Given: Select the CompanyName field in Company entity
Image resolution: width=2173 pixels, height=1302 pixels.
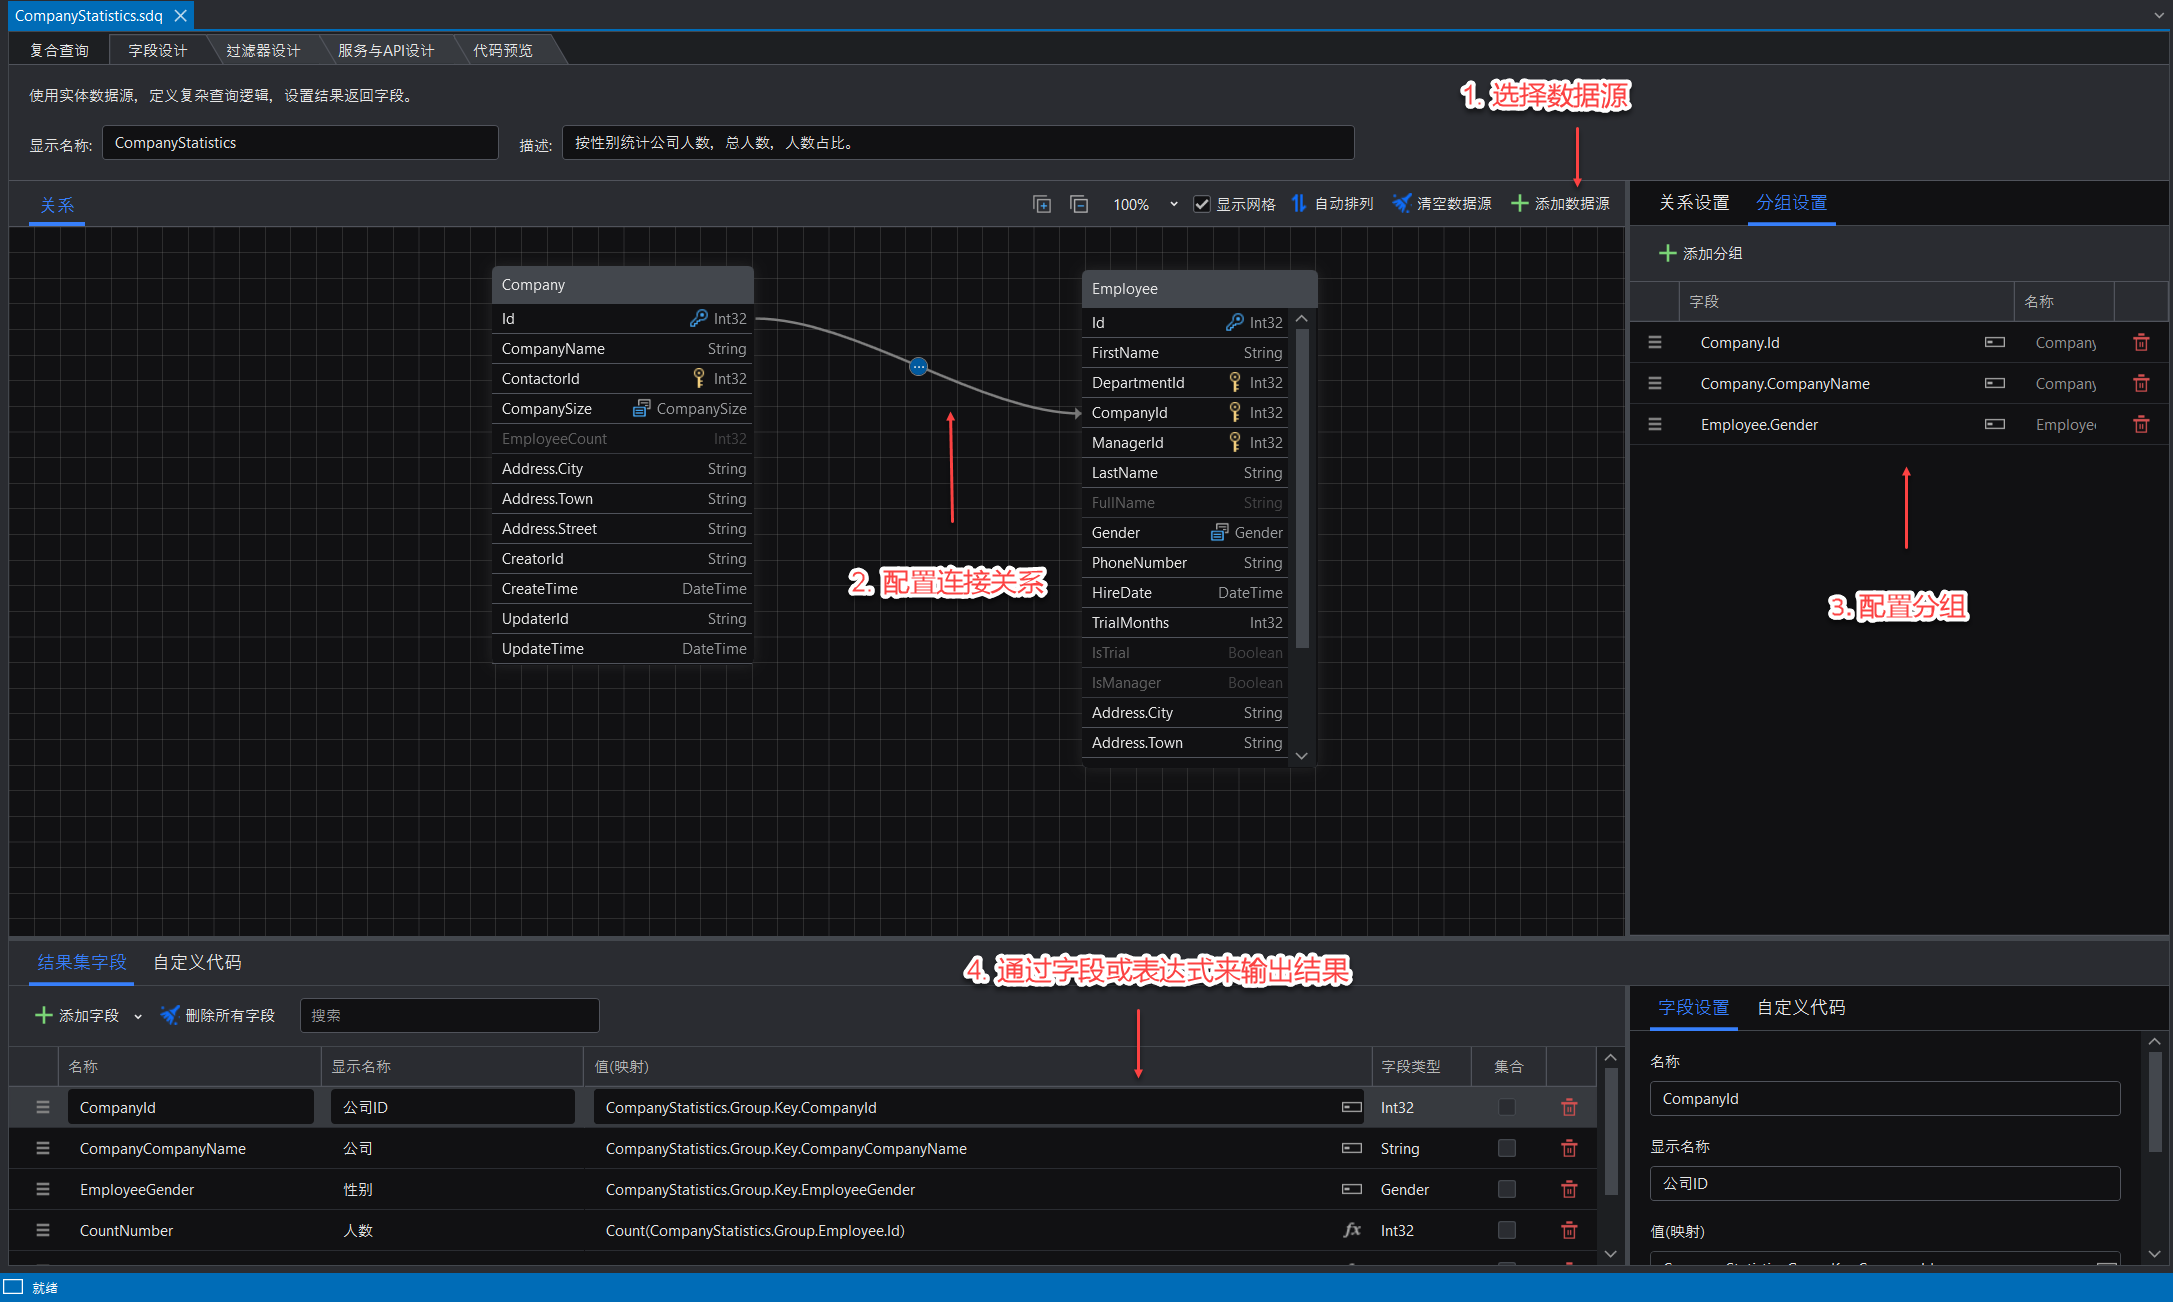Looking at the screenshot, I should tap(624, 349).
